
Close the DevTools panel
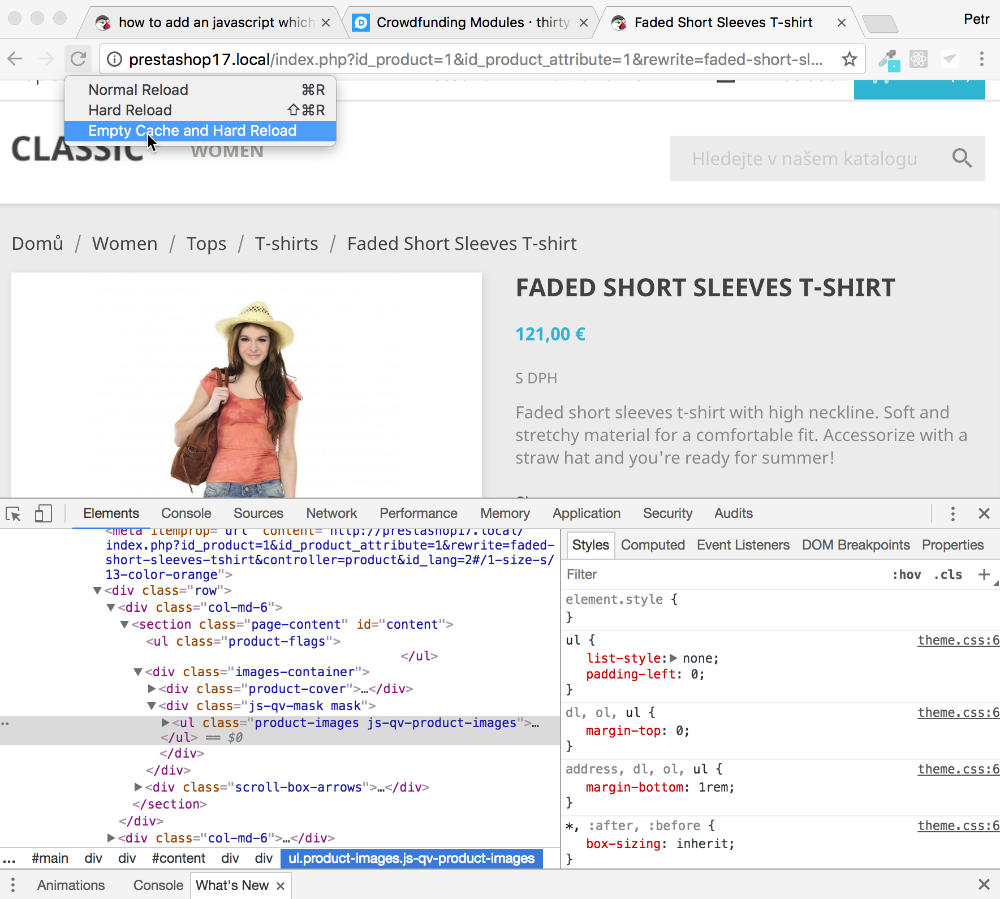pos(984,513)
